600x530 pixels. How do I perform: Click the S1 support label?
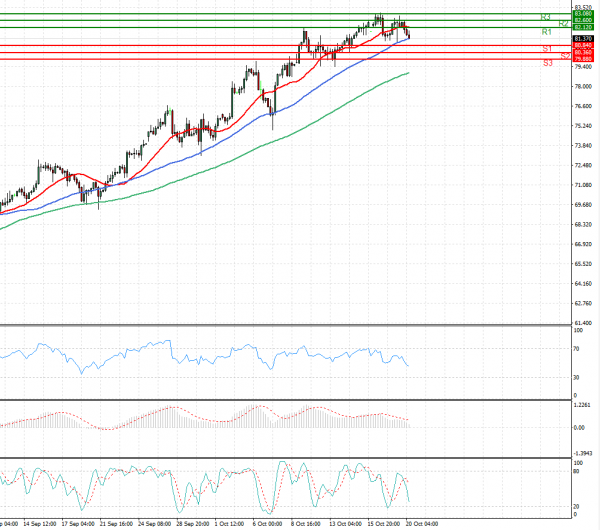547,49
